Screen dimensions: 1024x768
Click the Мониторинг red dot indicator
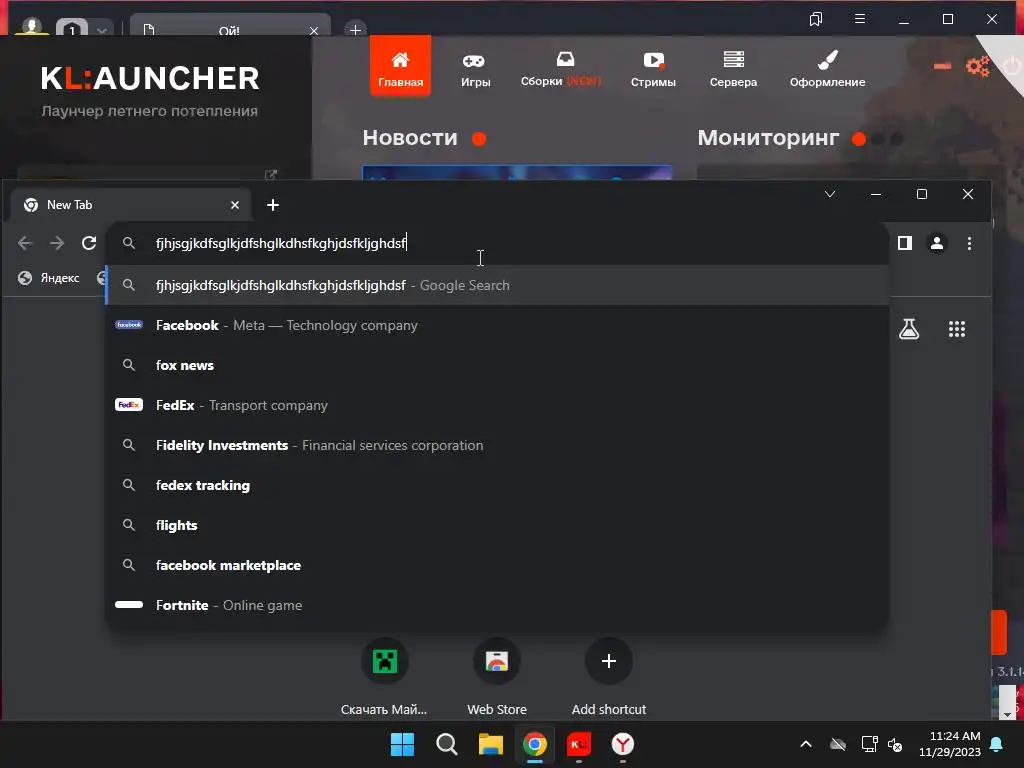coord(859,138)
